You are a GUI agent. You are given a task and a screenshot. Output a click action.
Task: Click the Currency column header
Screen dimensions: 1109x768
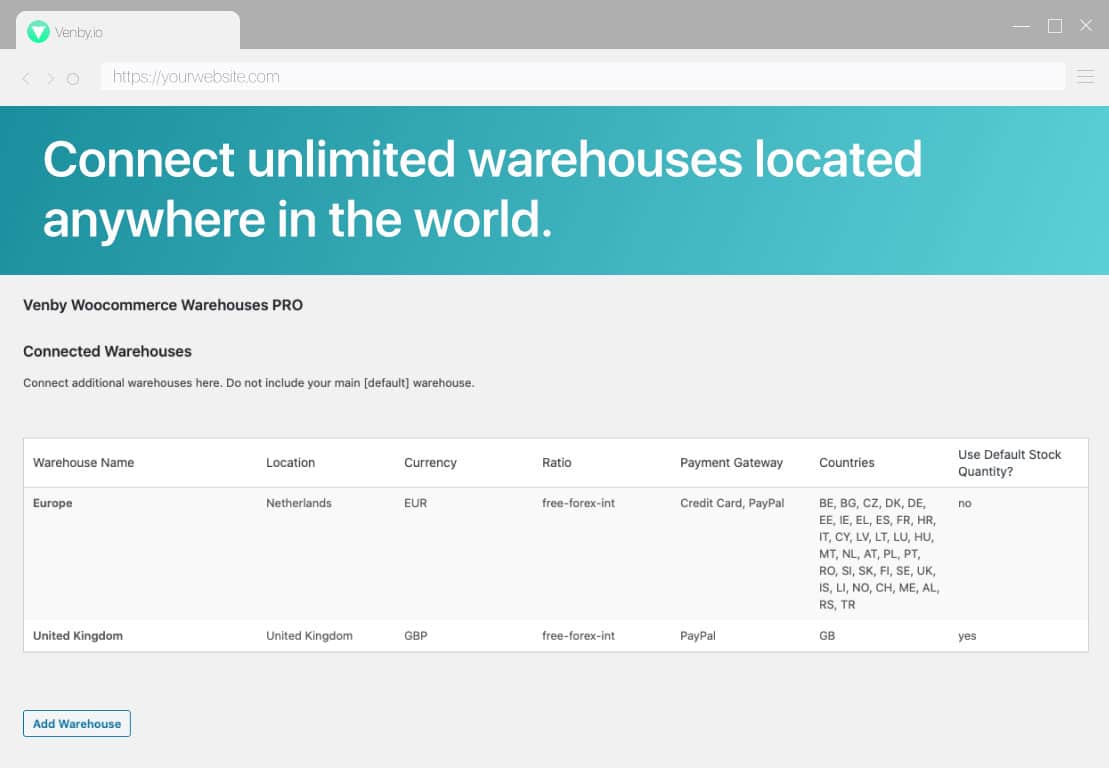point(430,462)
